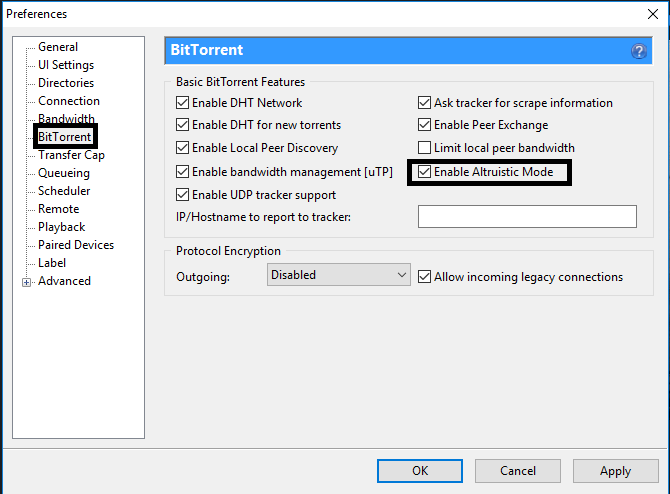This screenshot has width=670, height=494.
Task: Click the Apply button
Action: (x=615, y=471)
